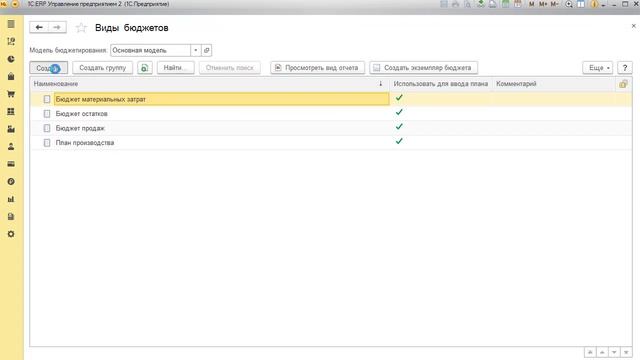
Task: Open the Еще dropdown menu
Action: 598,68
